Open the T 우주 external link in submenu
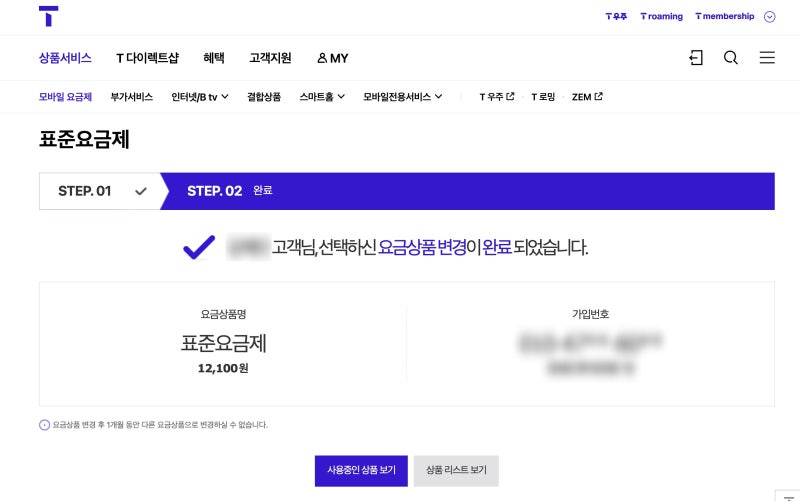 pyautogui.click(x=496, y=97)
